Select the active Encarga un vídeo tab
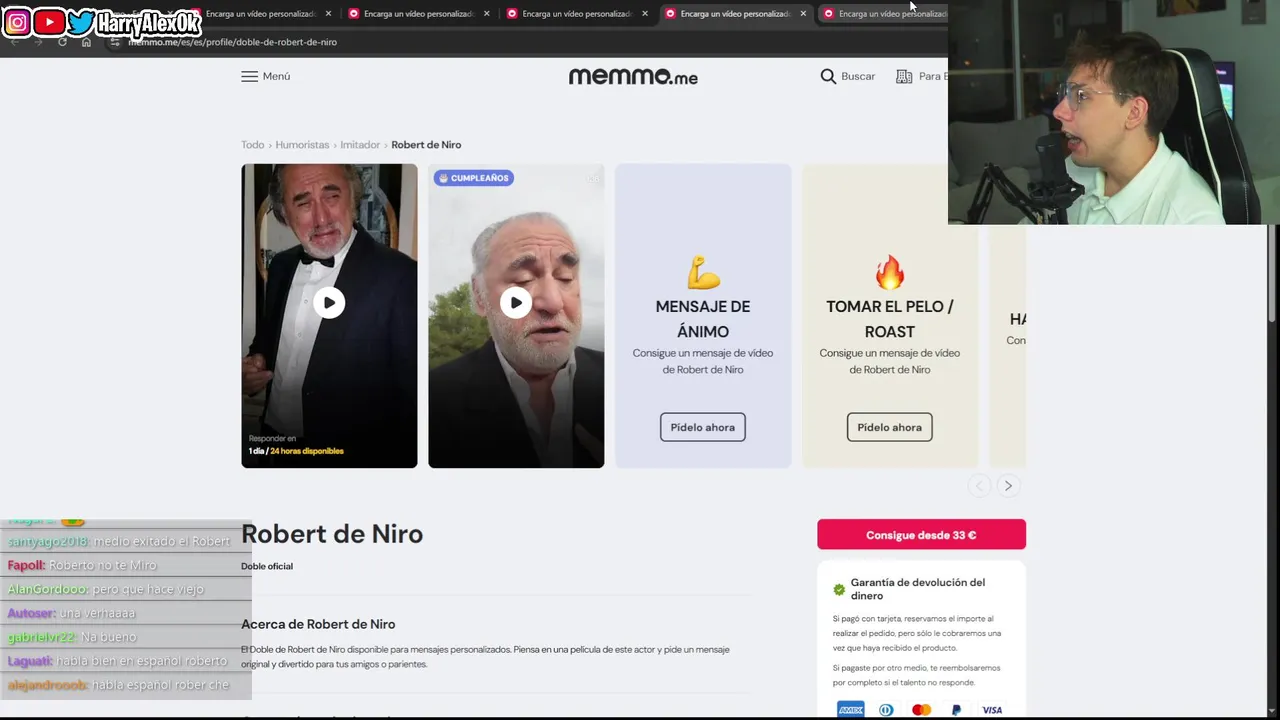The width and height of the screenshot is (1280, 720). (x=735, y=14)
